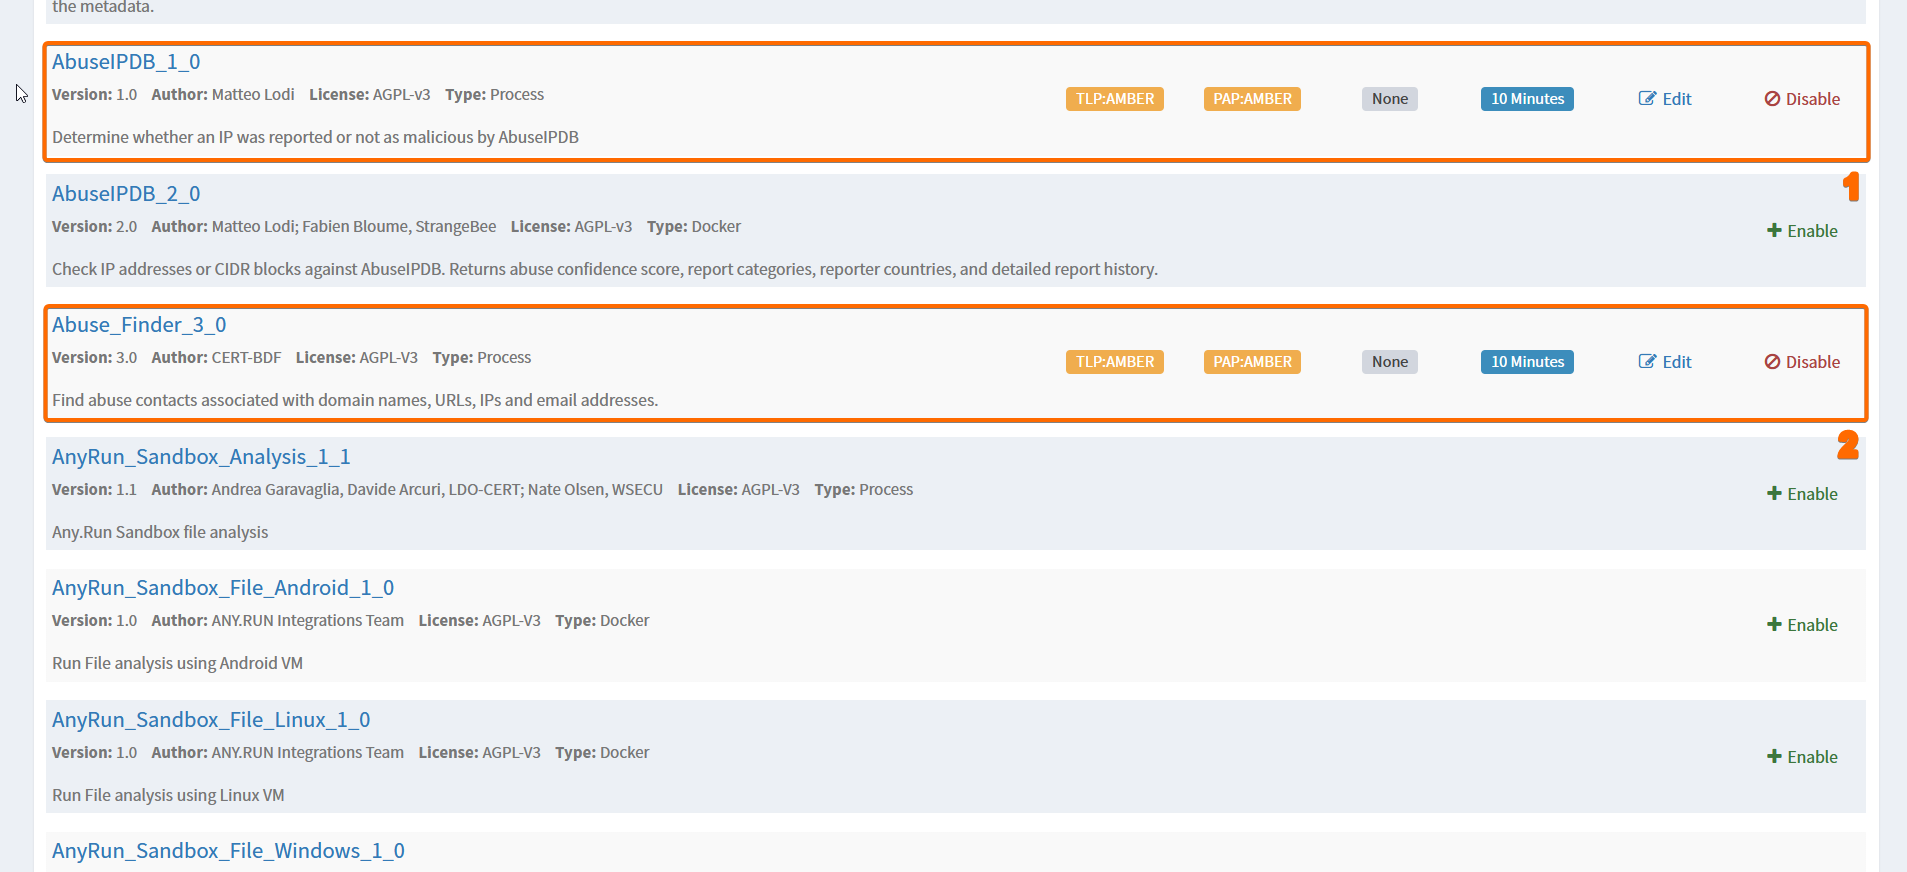Open the AbuseIPDB_2_0 analyzer link
The width and height of the screenshot is (1907, 872).
pos(126,194)
